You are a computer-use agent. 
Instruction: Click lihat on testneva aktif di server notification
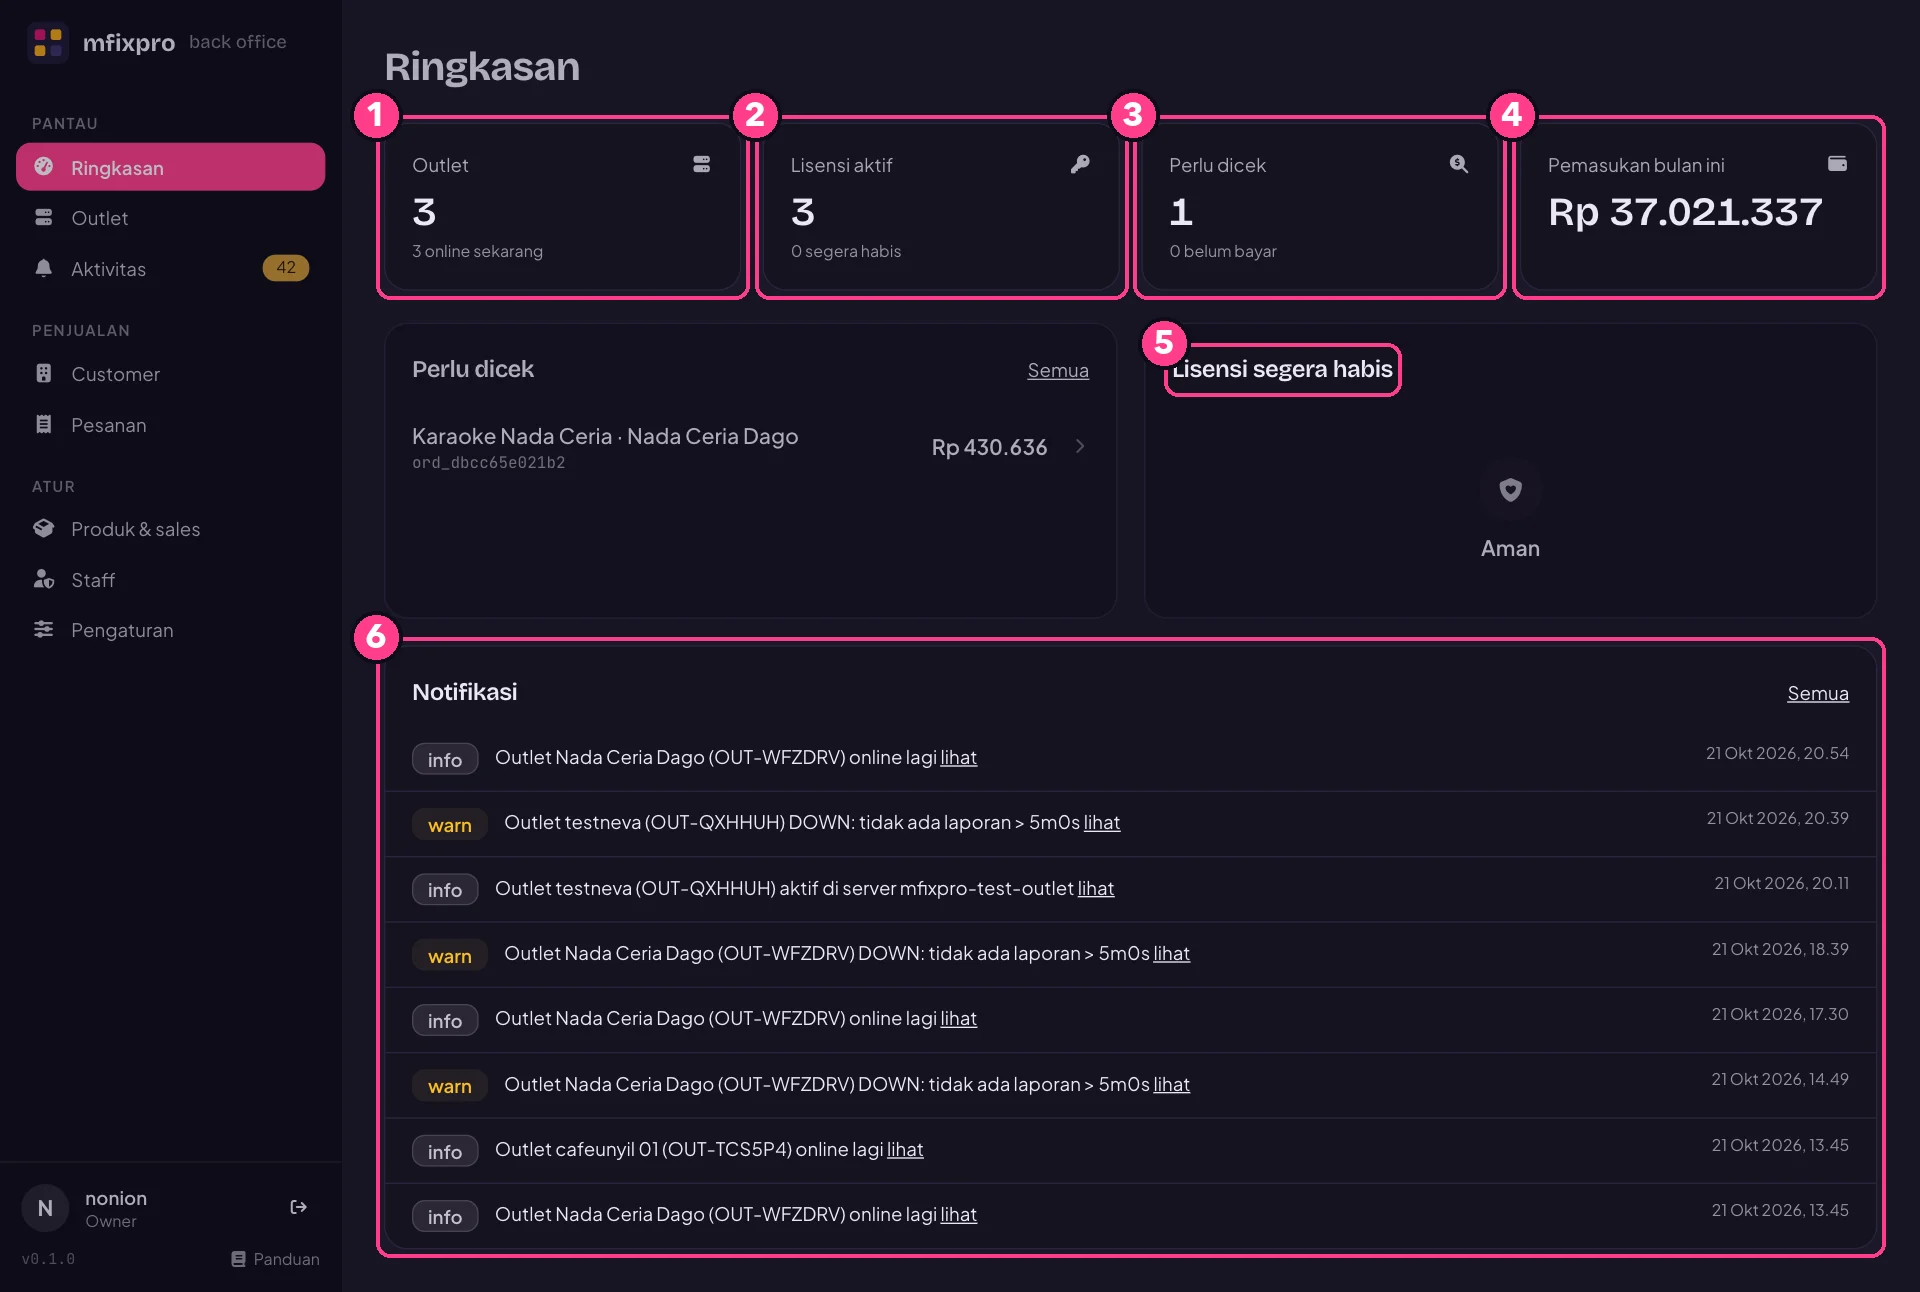[x=1096, y=888]
